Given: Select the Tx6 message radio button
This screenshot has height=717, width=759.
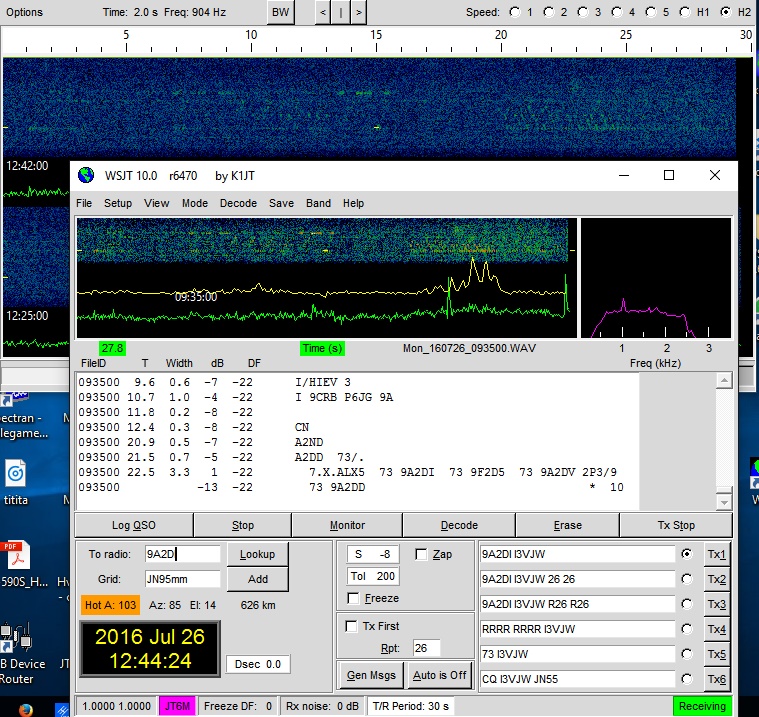Looking at the screenshot, I should pyautogui.click(x=687, y=679).
